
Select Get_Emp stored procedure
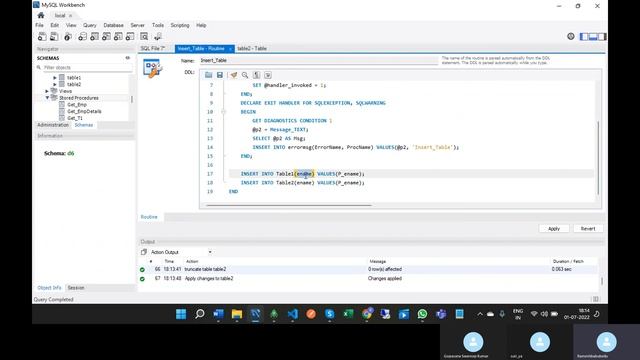[x=77, y=105]
